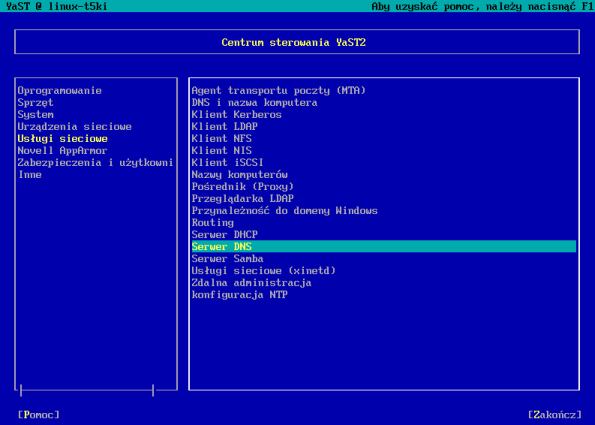Open the Klient NIS module
595x425 pixels.
222,151
